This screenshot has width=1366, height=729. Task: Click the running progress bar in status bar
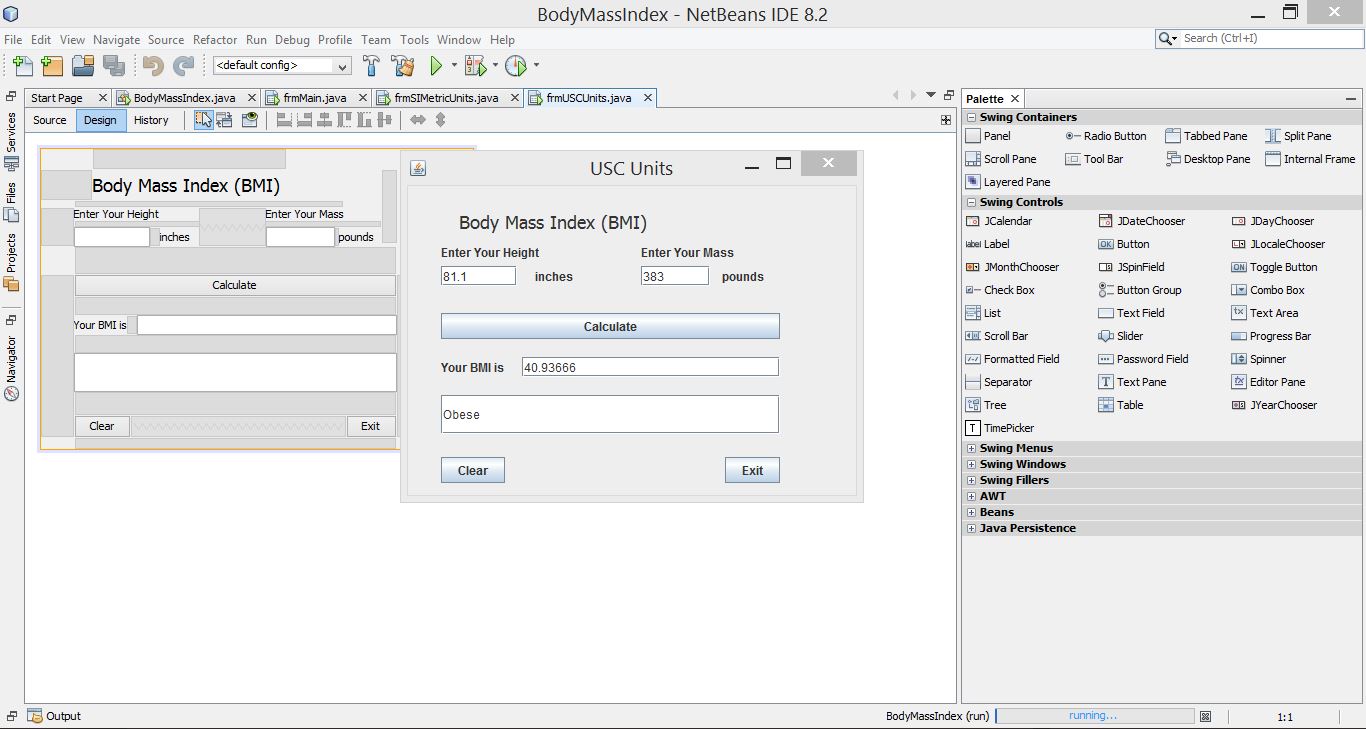1094,716
